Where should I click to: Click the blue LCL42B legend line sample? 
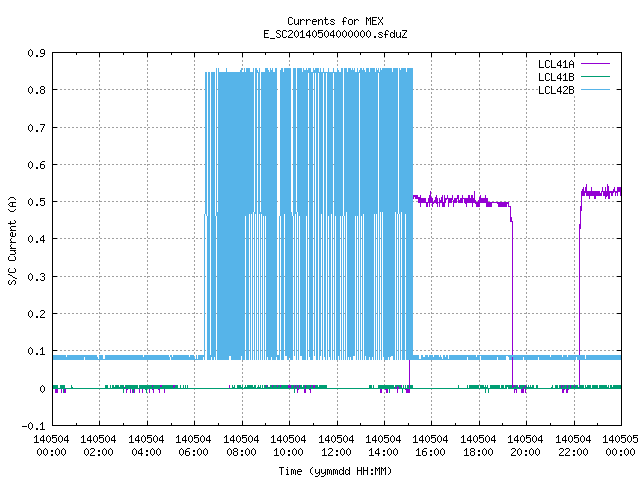[x=595, y=89]
